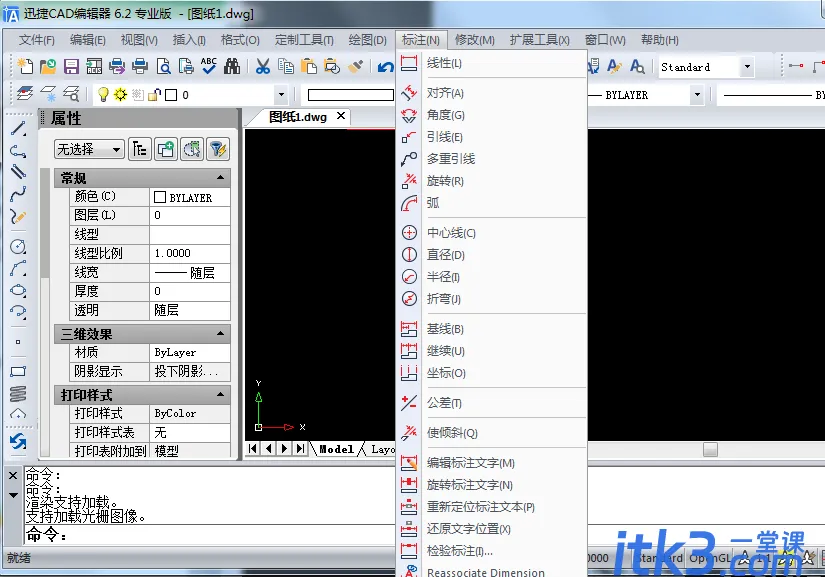This screenshot has height=577, width=825.
Task: Choose 中心线(C) center mark entry
Action: 491,232
